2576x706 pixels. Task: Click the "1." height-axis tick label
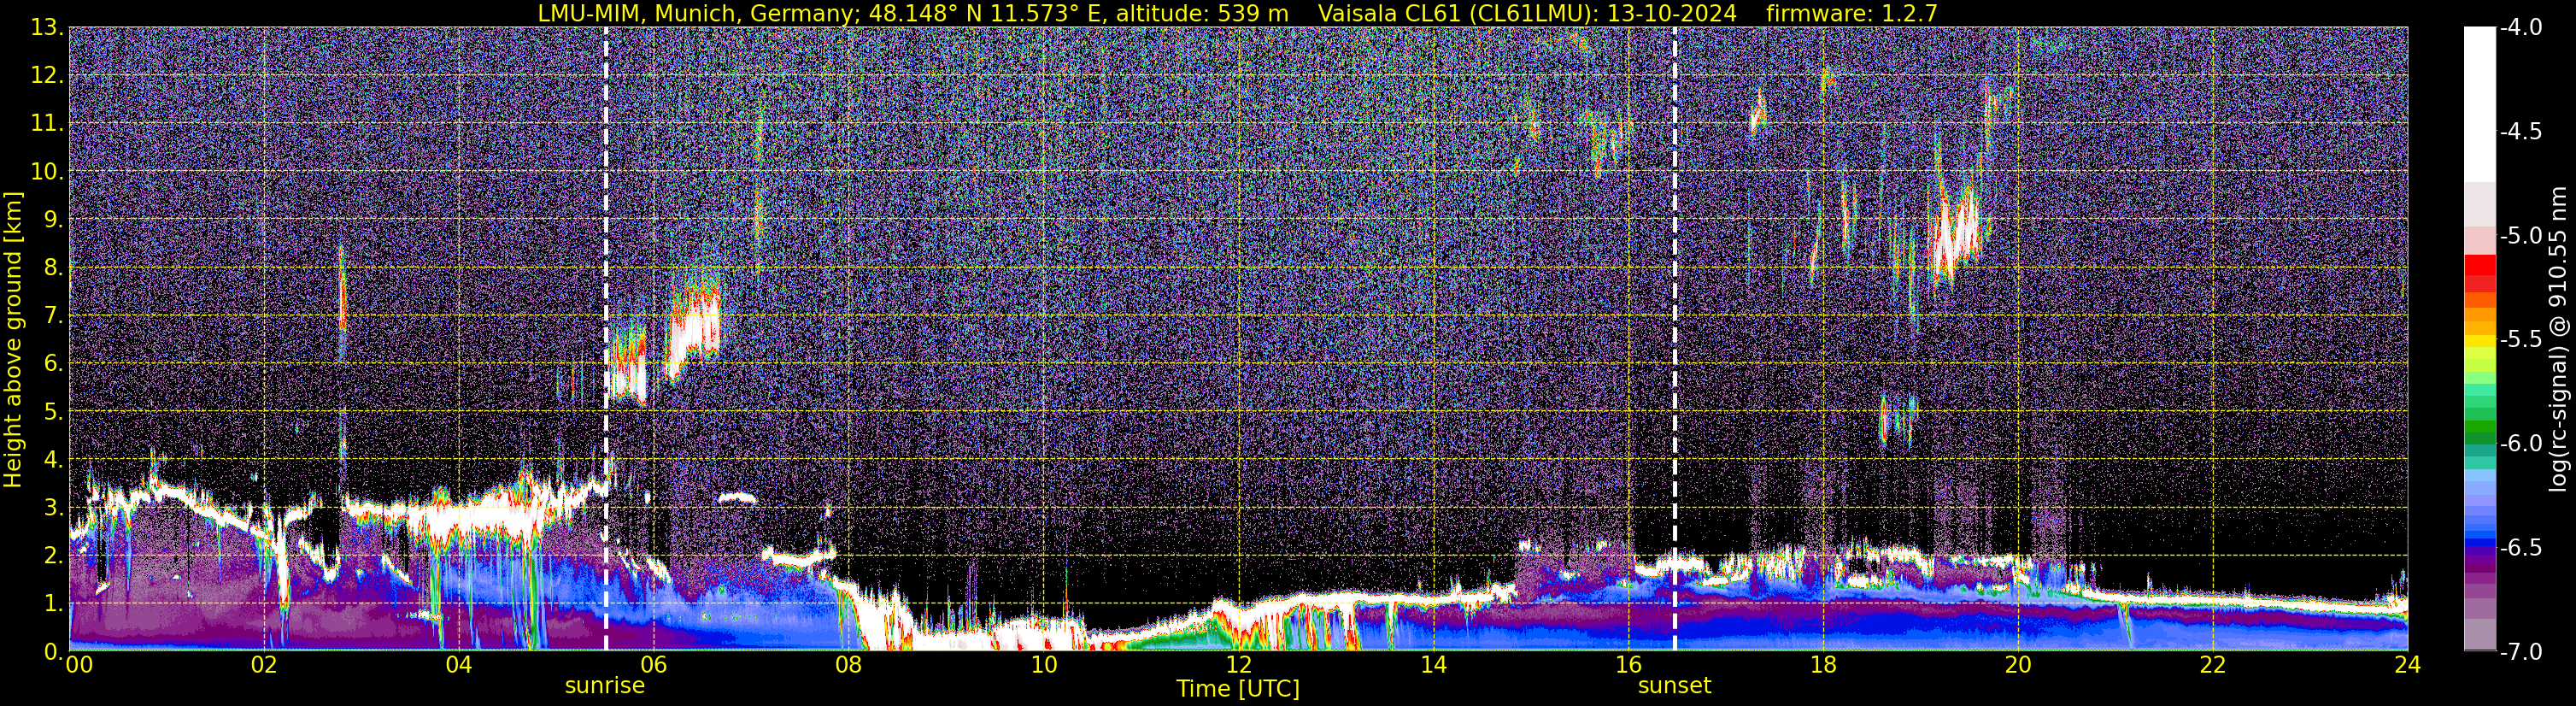[52, 603]
